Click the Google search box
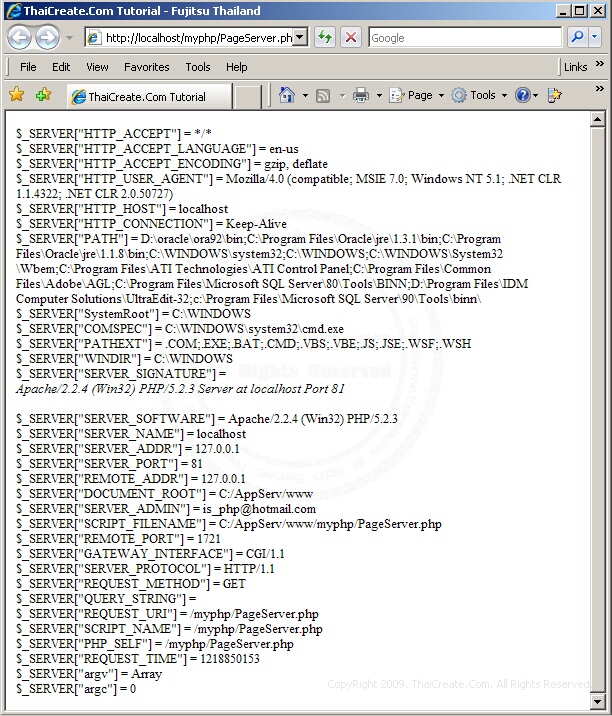Screen dimensions: 612x716 pos(465,37)
